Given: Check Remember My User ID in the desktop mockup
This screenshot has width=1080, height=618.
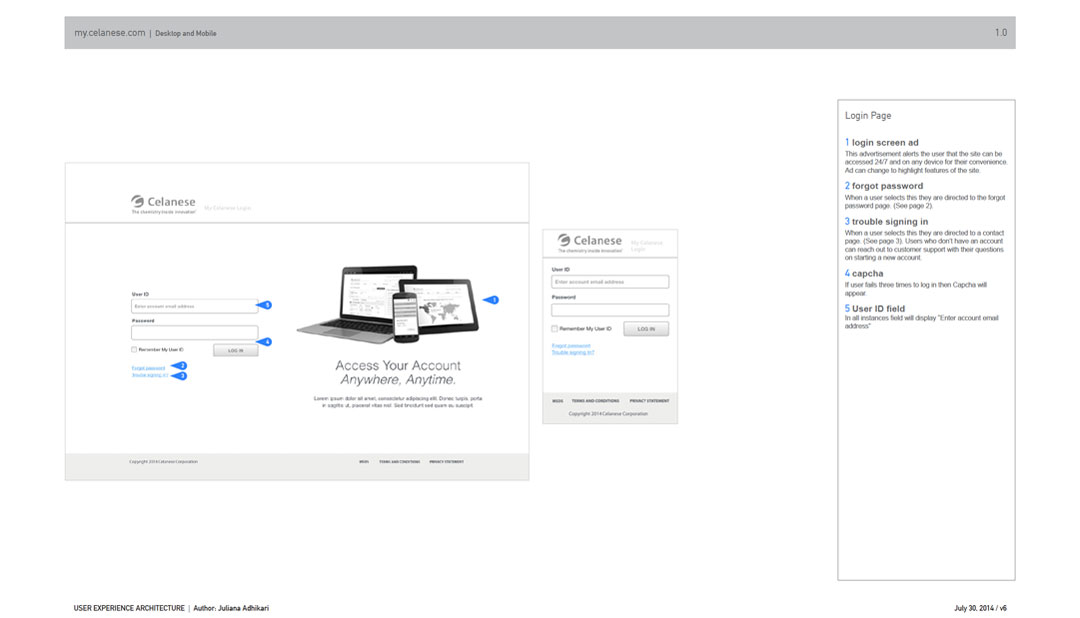Looking at the screenshot, I should point(134,350).
